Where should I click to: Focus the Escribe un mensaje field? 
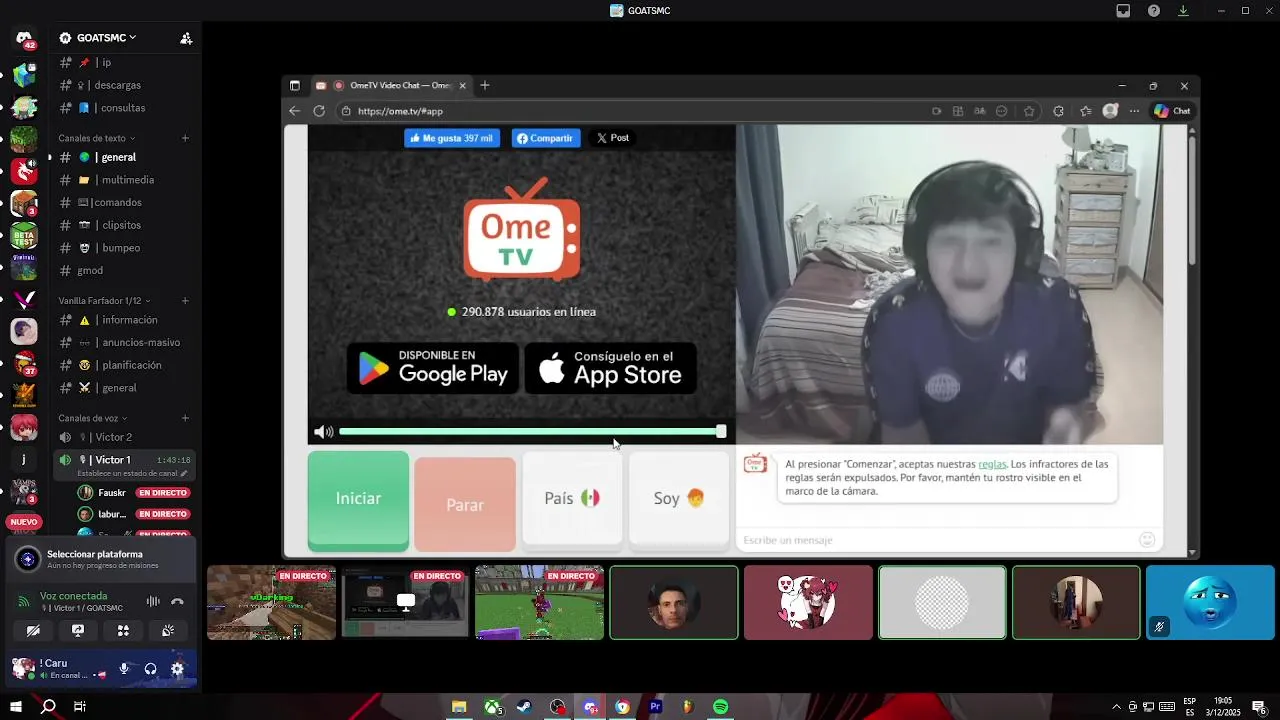pos(935,540)
